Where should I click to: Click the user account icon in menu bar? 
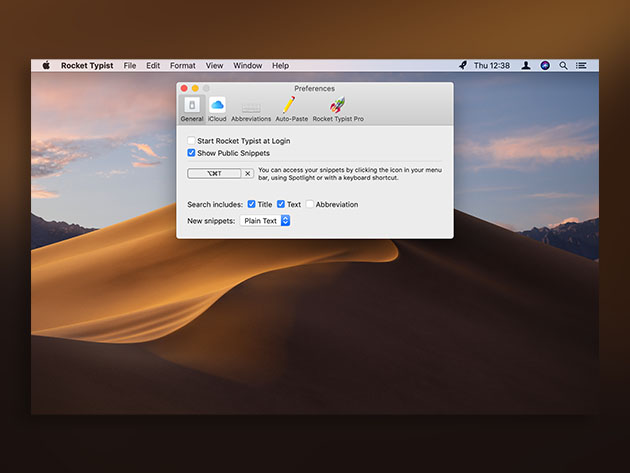coord(526,65)
